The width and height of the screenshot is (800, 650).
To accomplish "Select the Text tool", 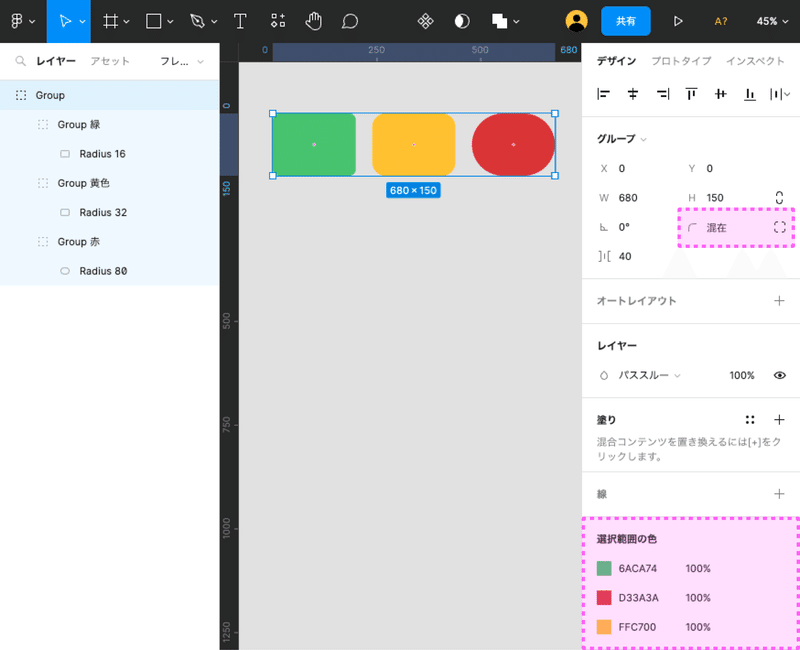I will pos(240,21).
